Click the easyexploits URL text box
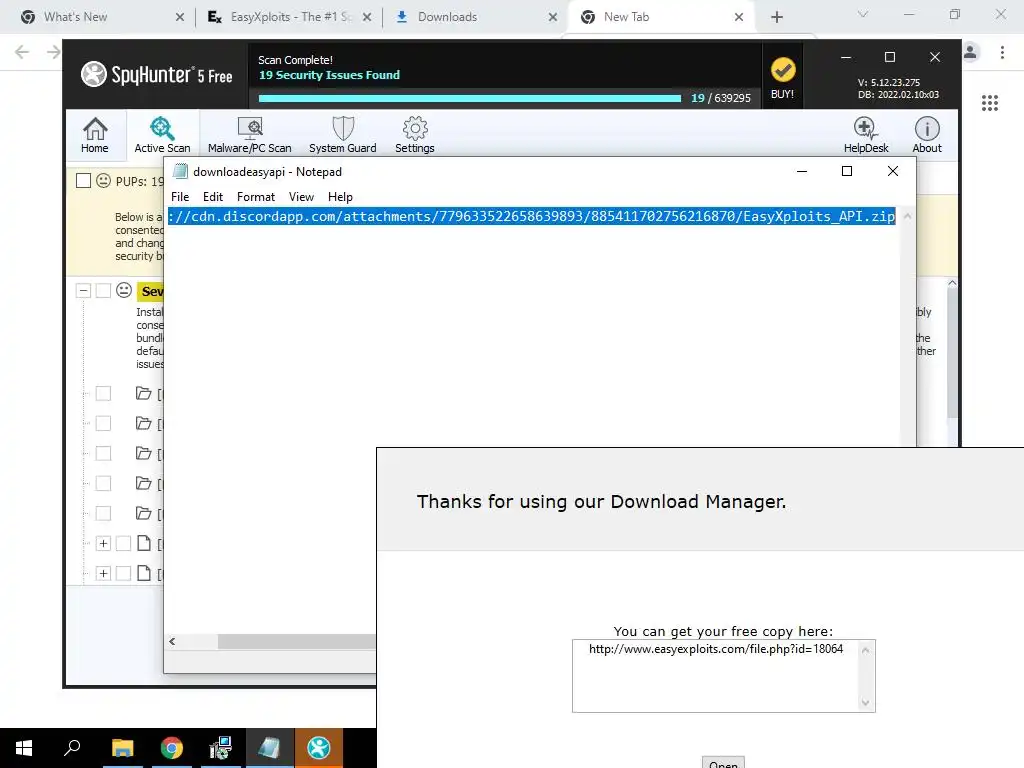 click(x=724, y=676)
